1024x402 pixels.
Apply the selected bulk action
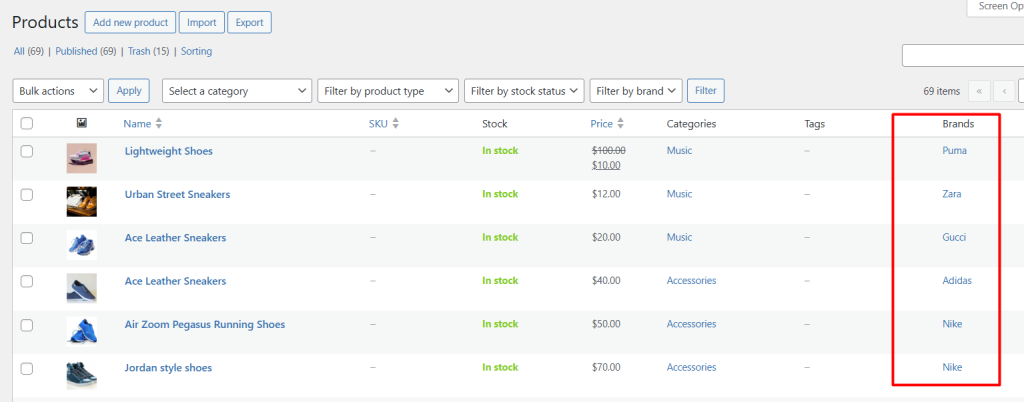129,91
